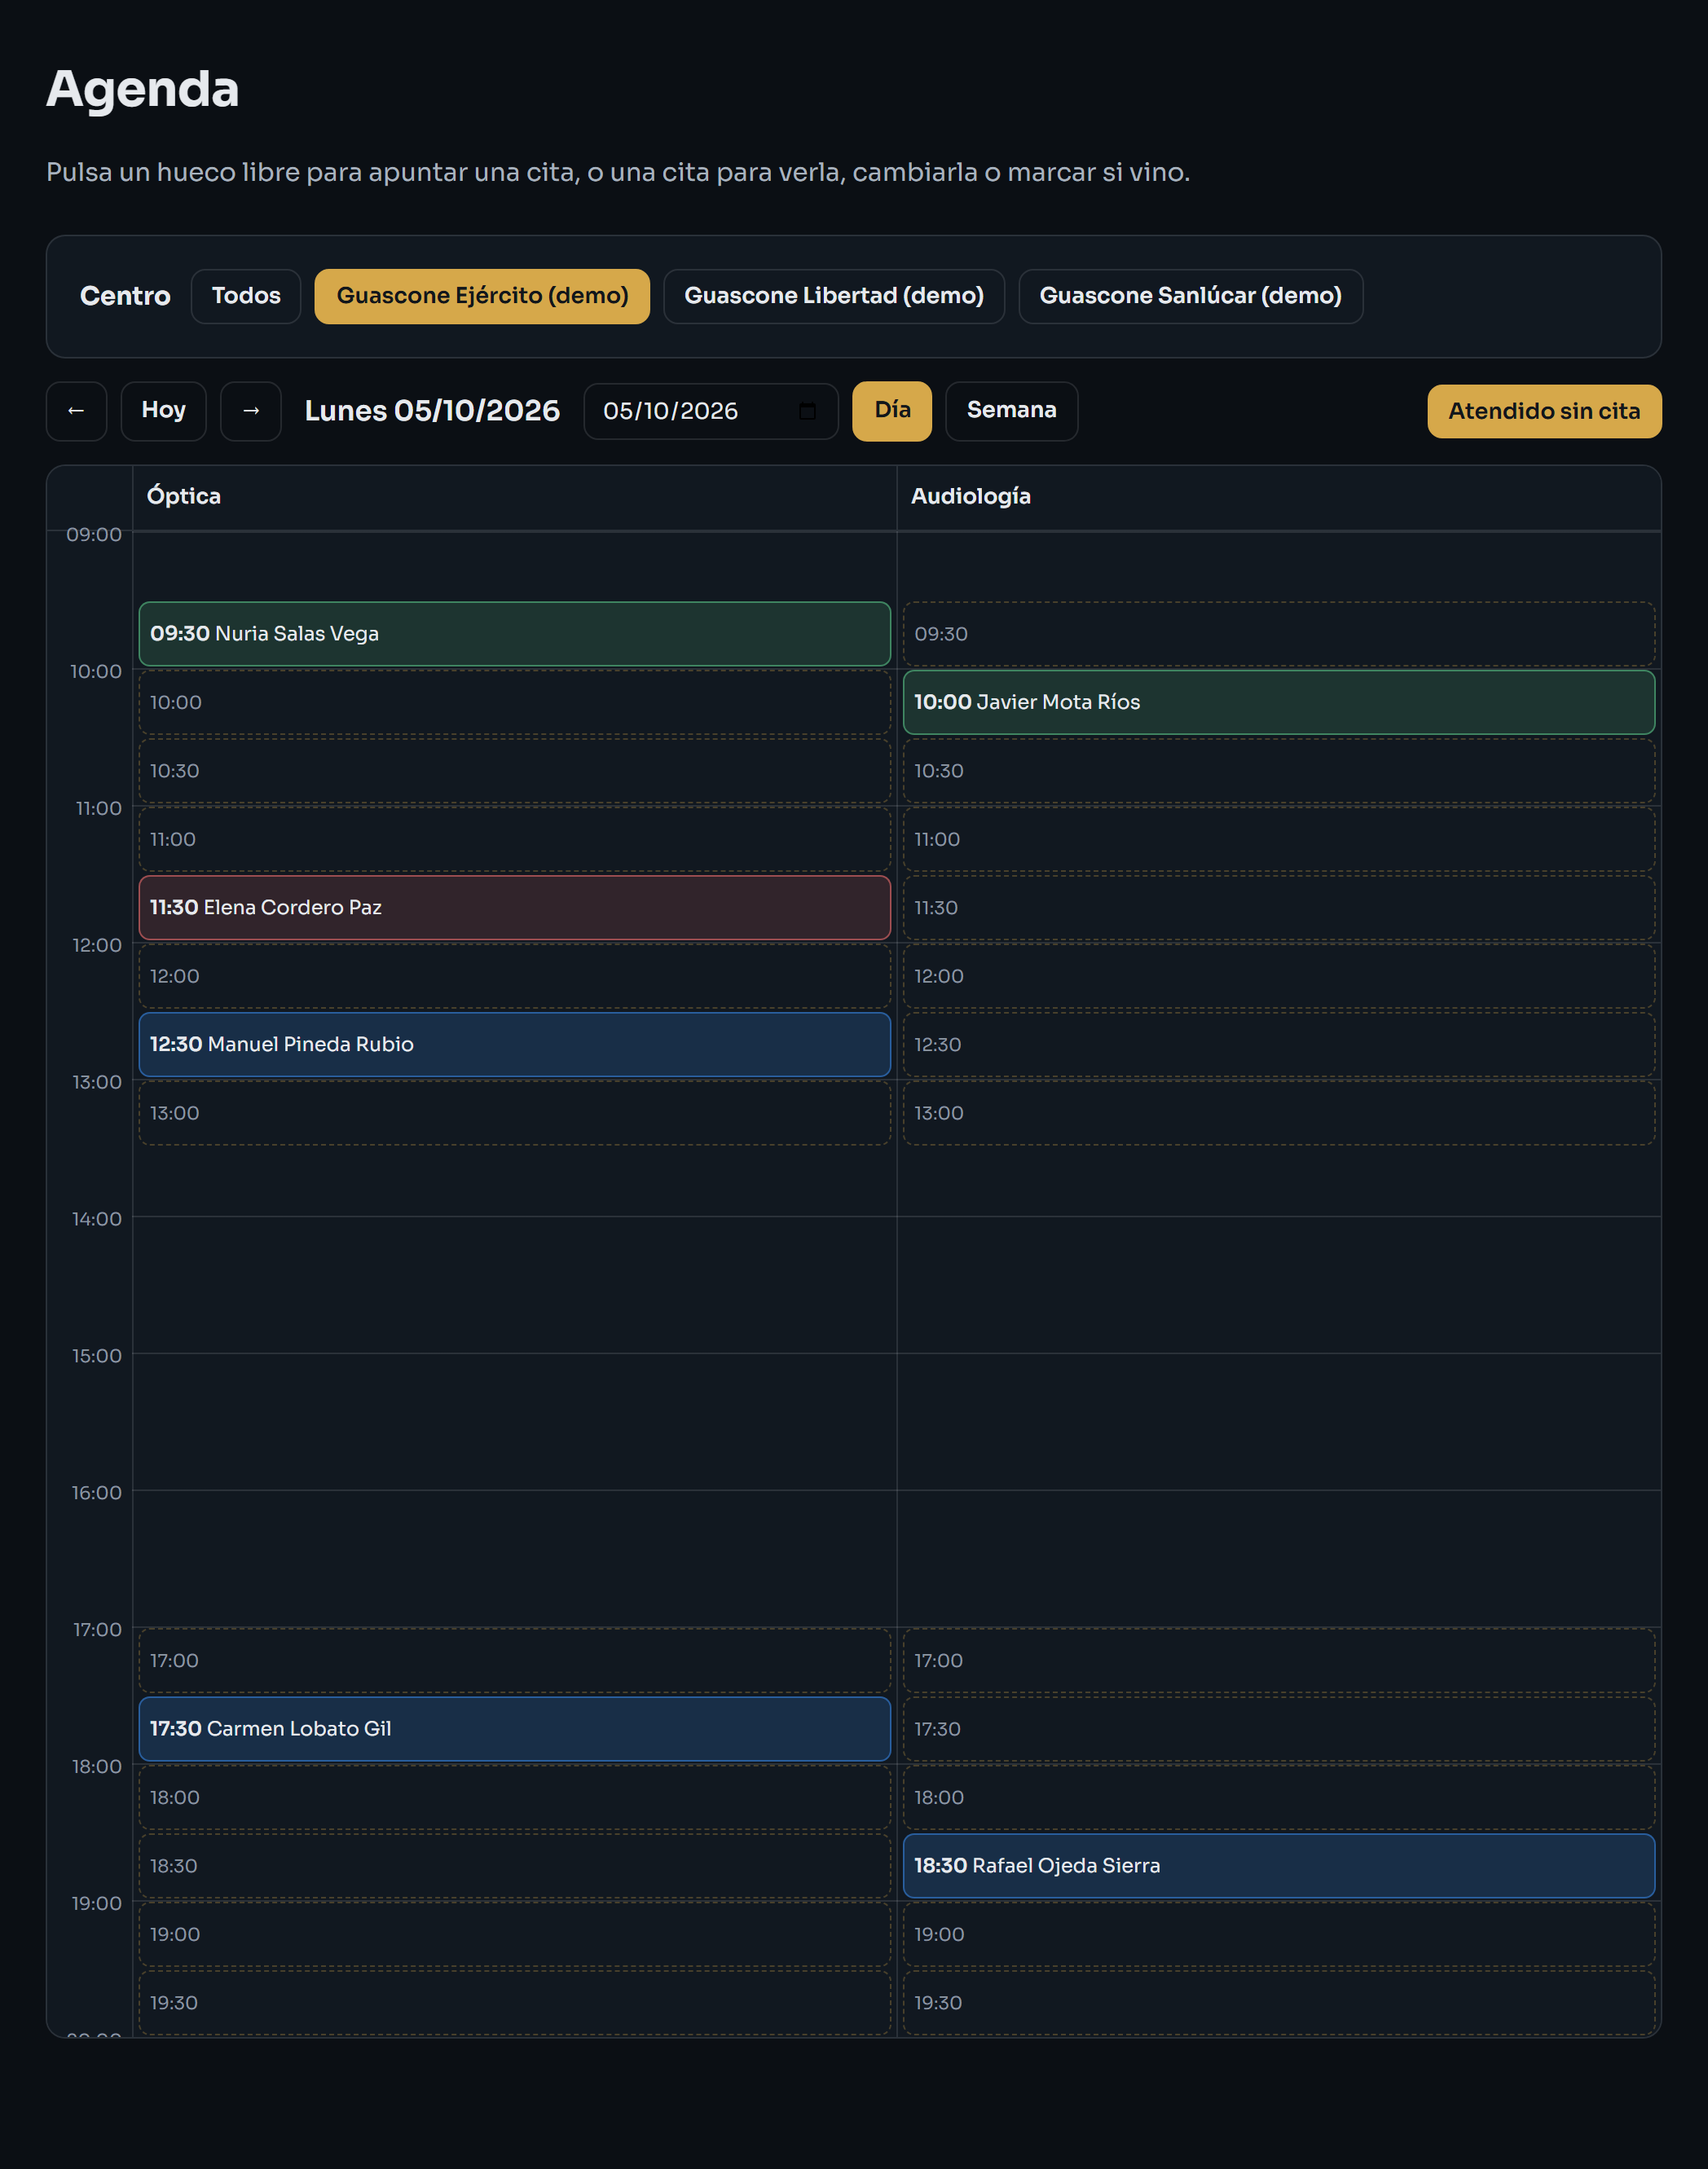Viewport: 1708px width, 2169px height.
Task: Book the free 09:30 slot in Audiología
Action: coord(1279,634)
